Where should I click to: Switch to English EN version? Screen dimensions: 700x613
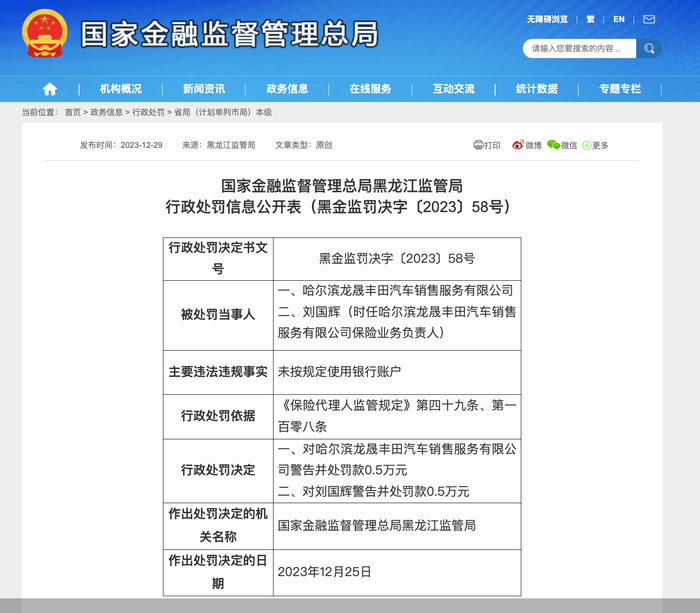point(619,19)
